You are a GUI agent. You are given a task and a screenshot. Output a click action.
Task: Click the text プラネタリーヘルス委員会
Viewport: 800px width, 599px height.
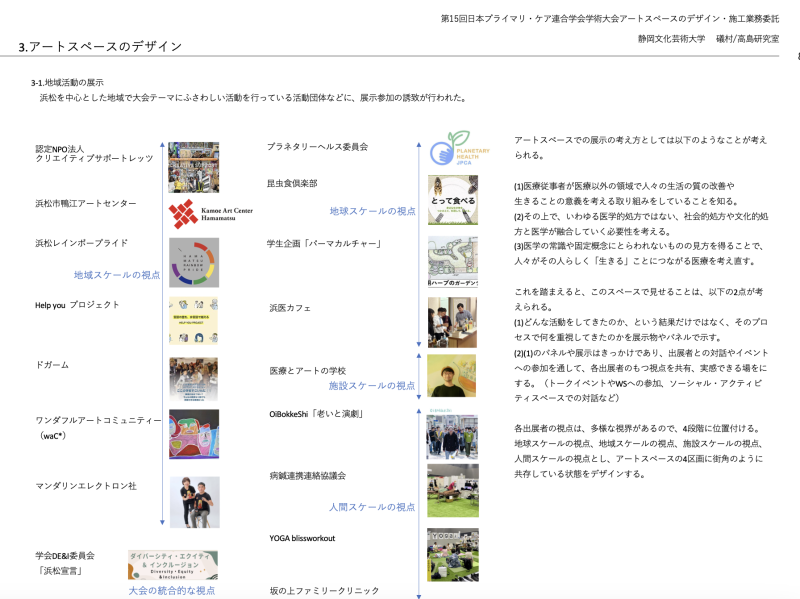(317, 146)
